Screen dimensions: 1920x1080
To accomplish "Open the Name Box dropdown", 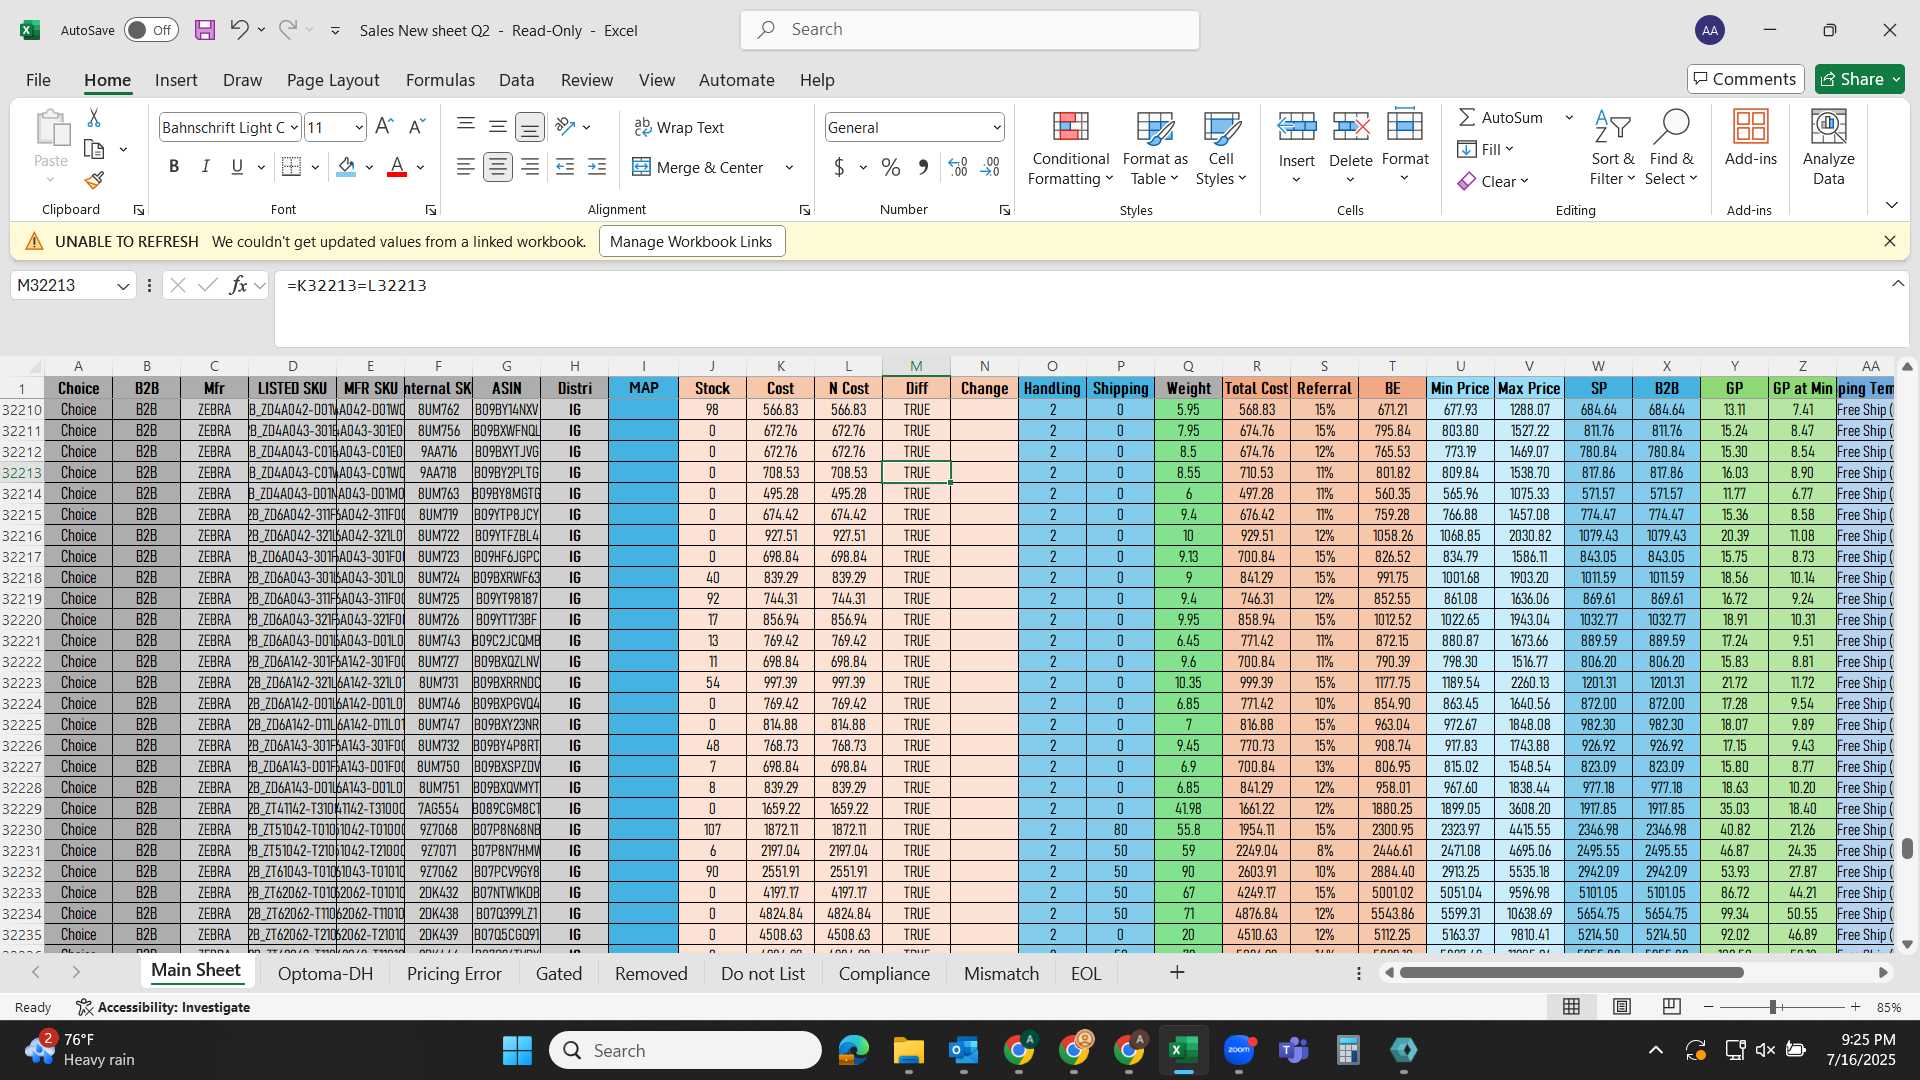I will click(123, 286).
